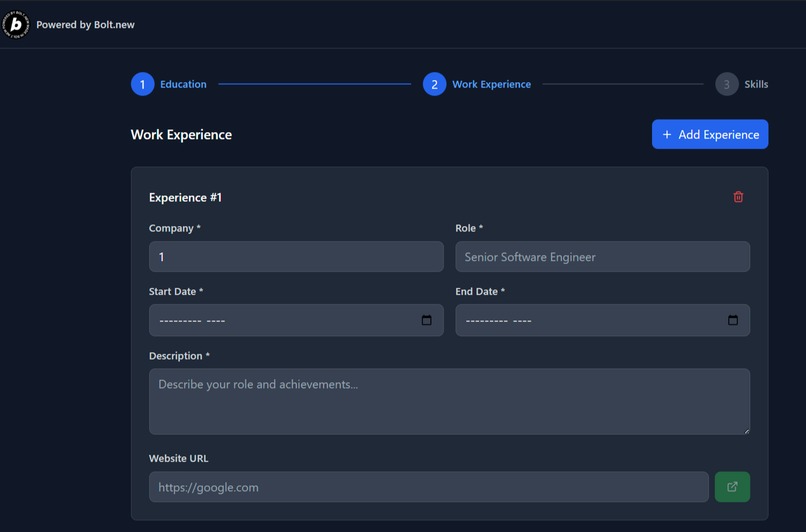Click the Website URL label
Image resolution: width=806 pixels, height=532 pixels.
178,458
